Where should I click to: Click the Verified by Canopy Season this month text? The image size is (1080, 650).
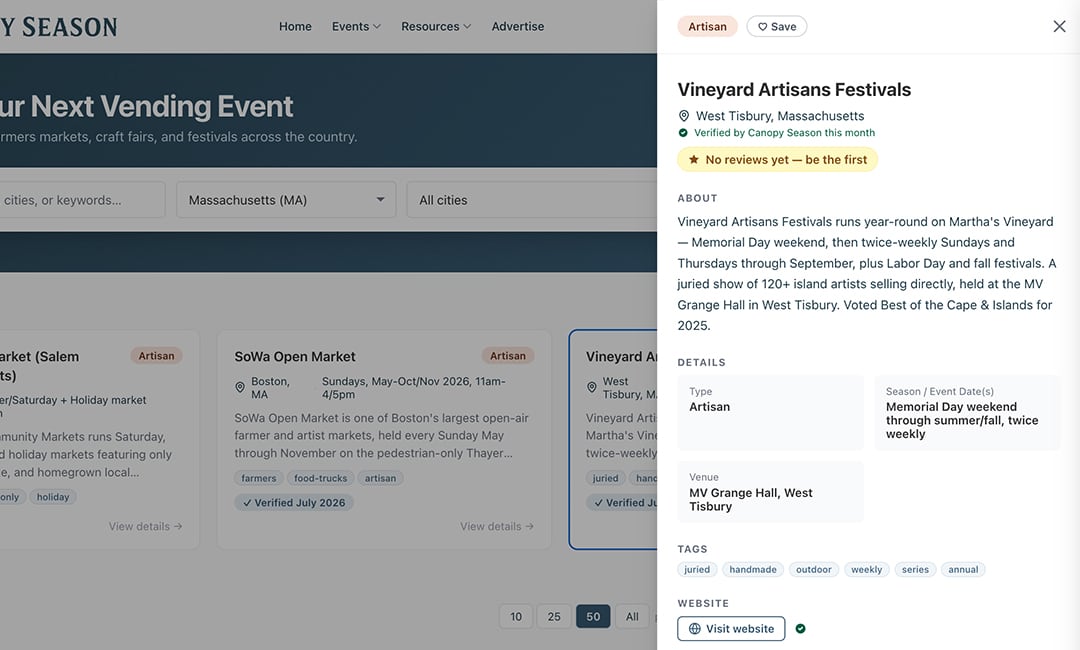click(784, 133)
